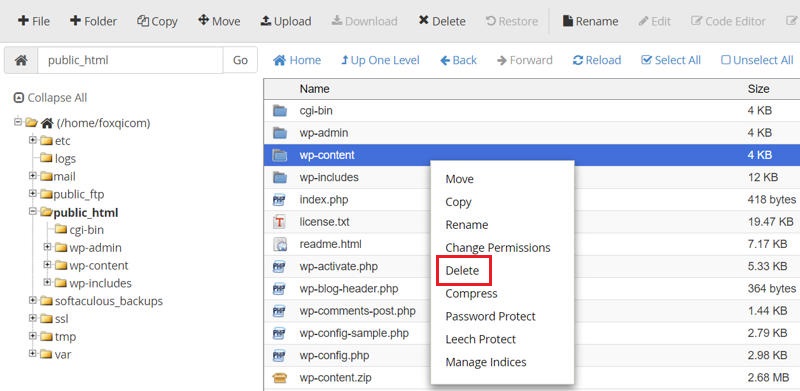Click the wp-comments-post.php file icon
Screen dimensions: 800x391
pos(280,311)
